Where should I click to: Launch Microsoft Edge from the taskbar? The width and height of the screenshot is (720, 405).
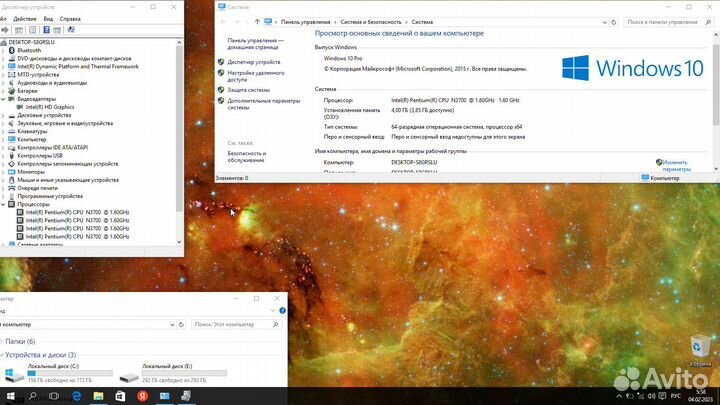pyautogui.click(x=76, y=396)
